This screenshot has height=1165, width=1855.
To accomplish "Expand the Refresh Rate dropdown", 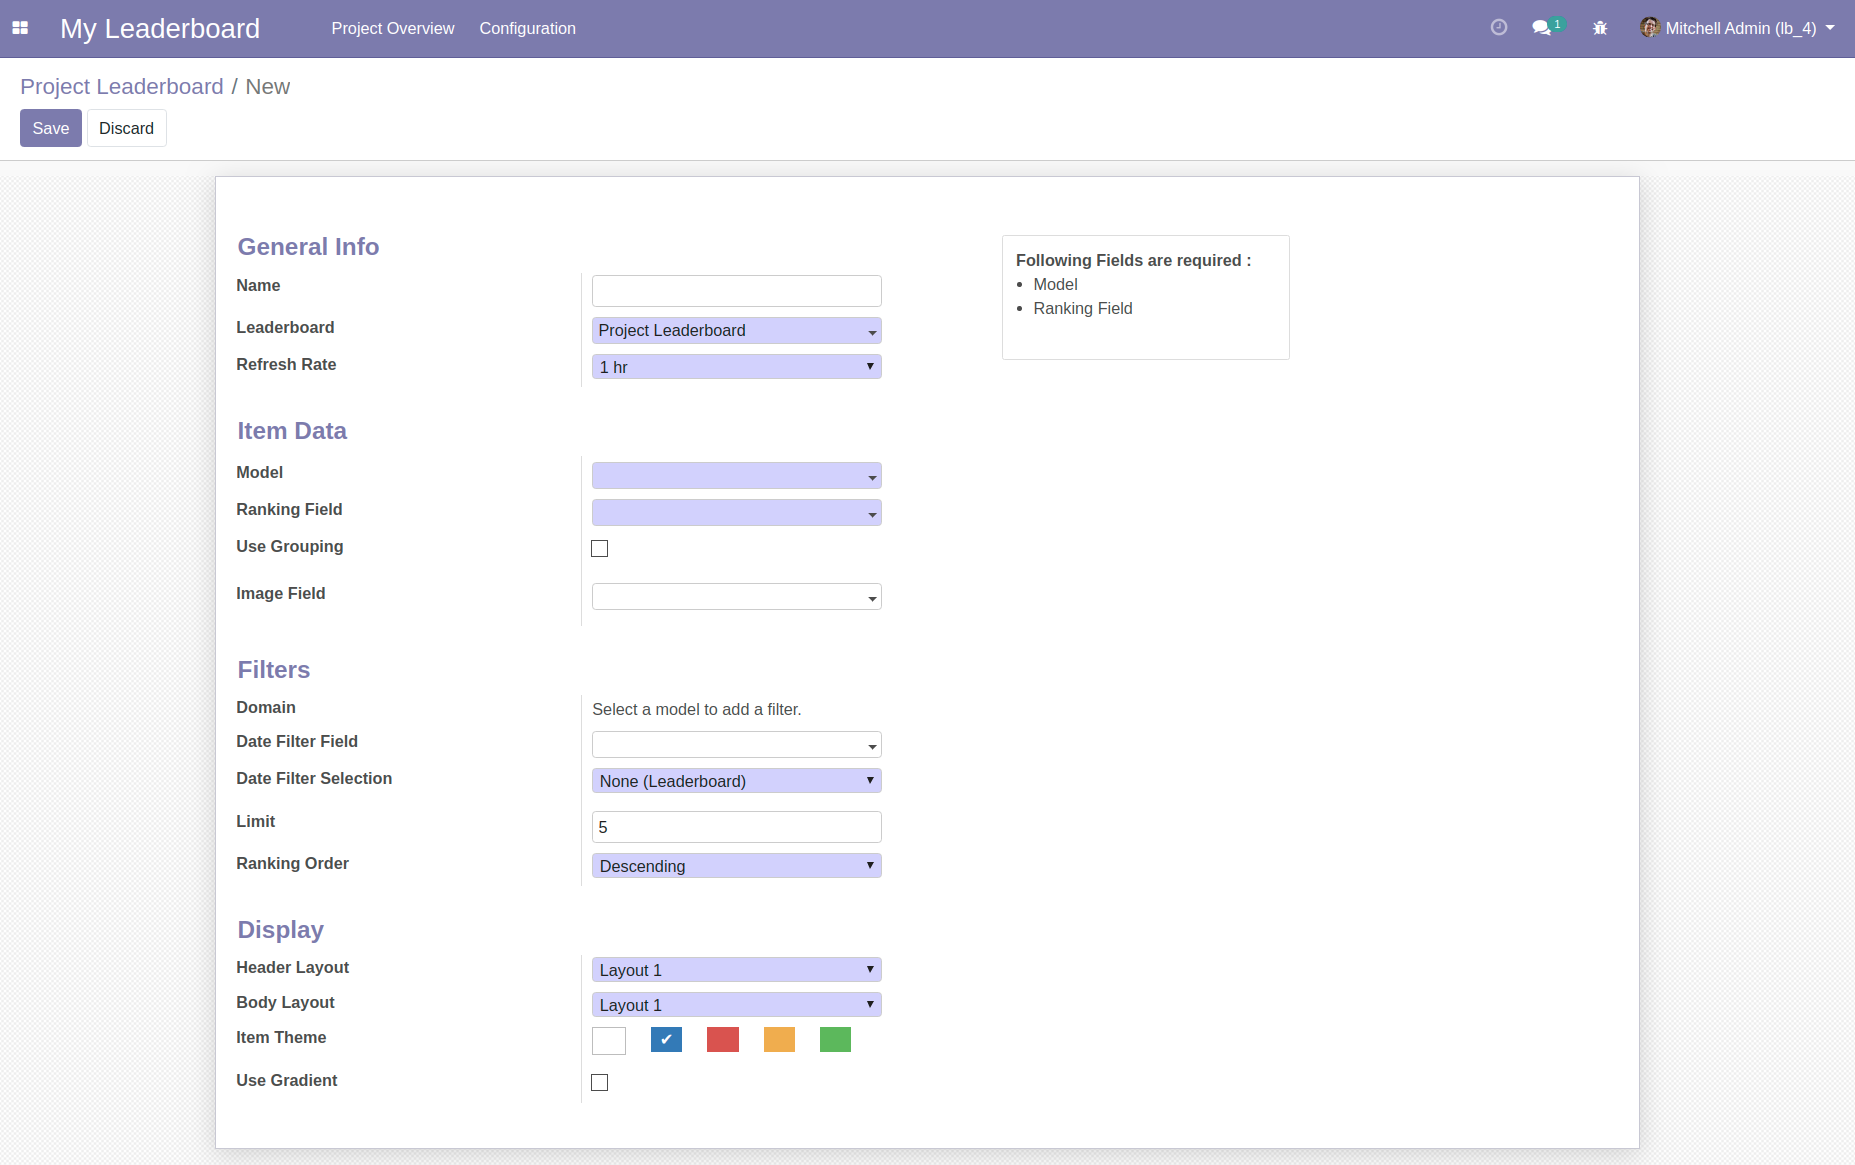I will pos(736,367).
